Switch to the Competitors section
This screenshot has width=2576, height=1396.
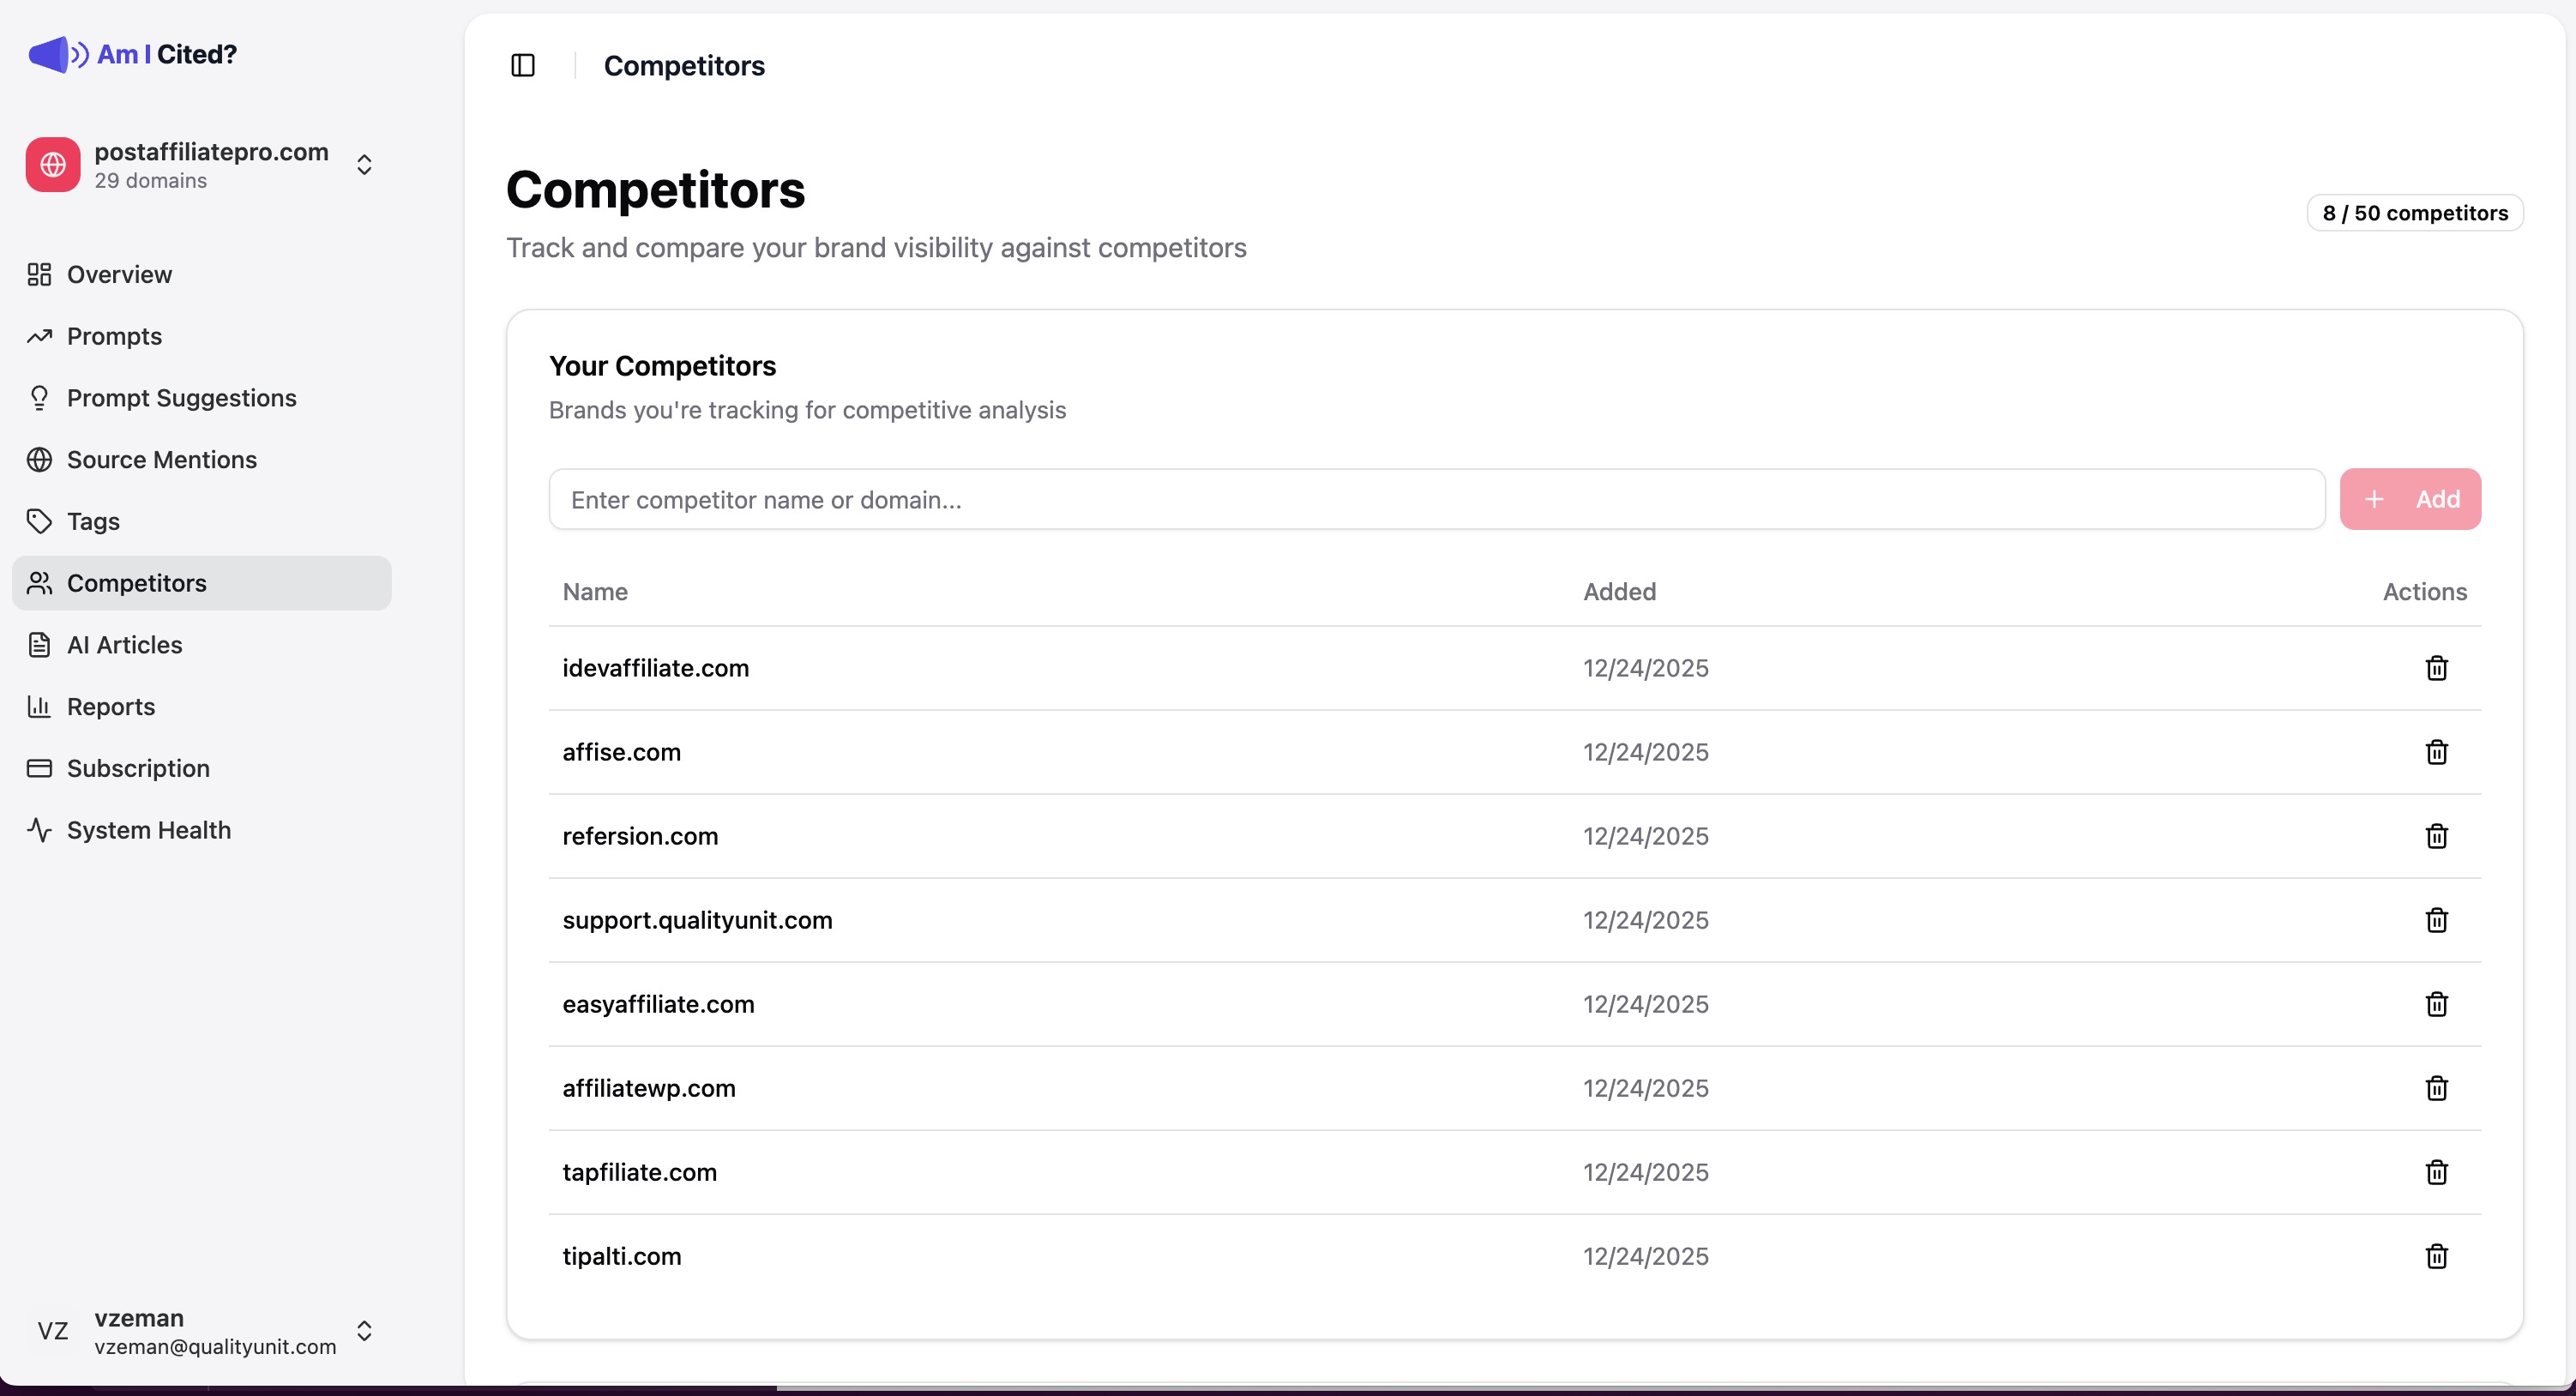(136, 583)
